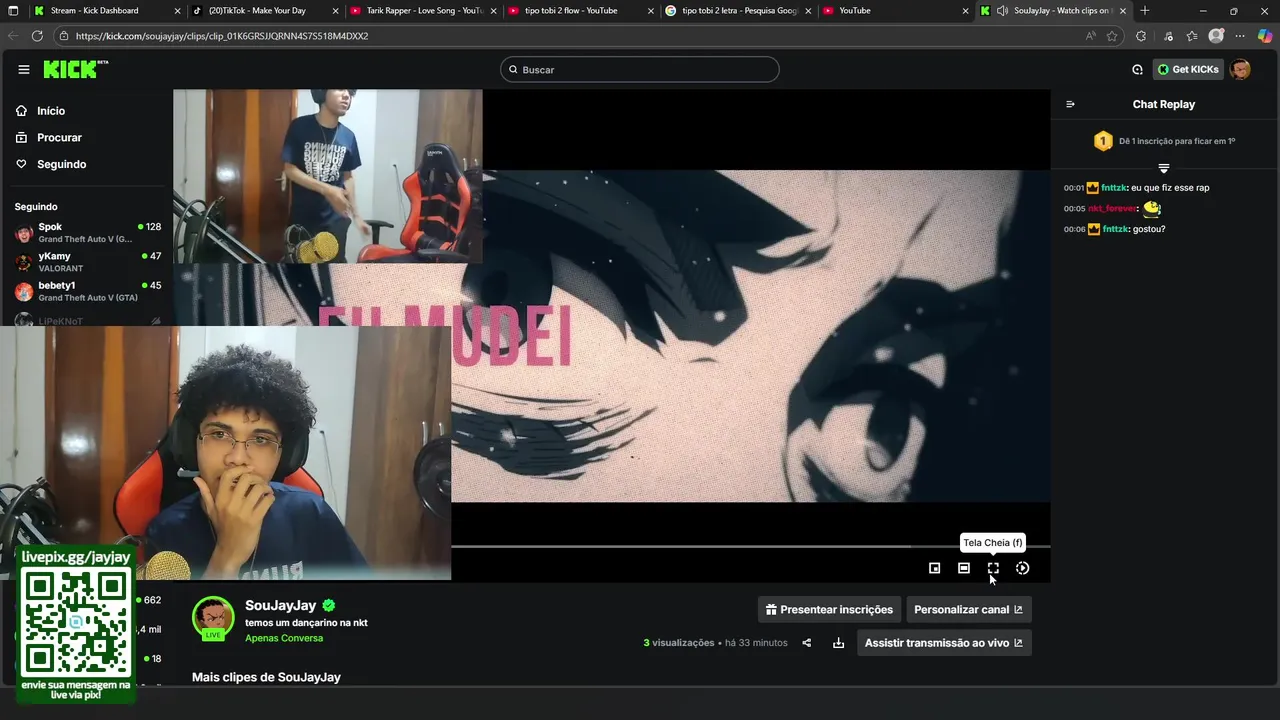Toggle Tela Cheia fullscreen on the player
The width and height of the screenshot is (1280, 720).
[993, 568]
